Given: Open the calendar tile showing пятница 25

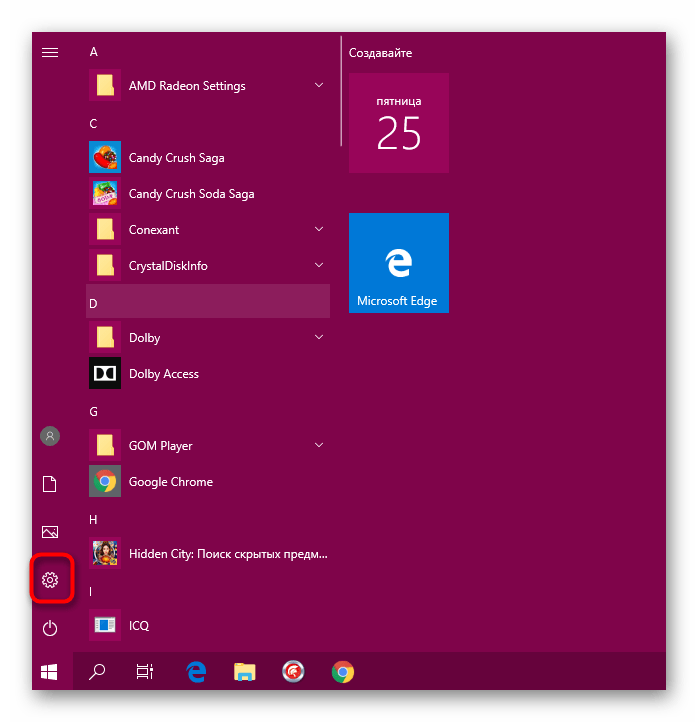Looking at the screenshot, I should tap(399, 123).
